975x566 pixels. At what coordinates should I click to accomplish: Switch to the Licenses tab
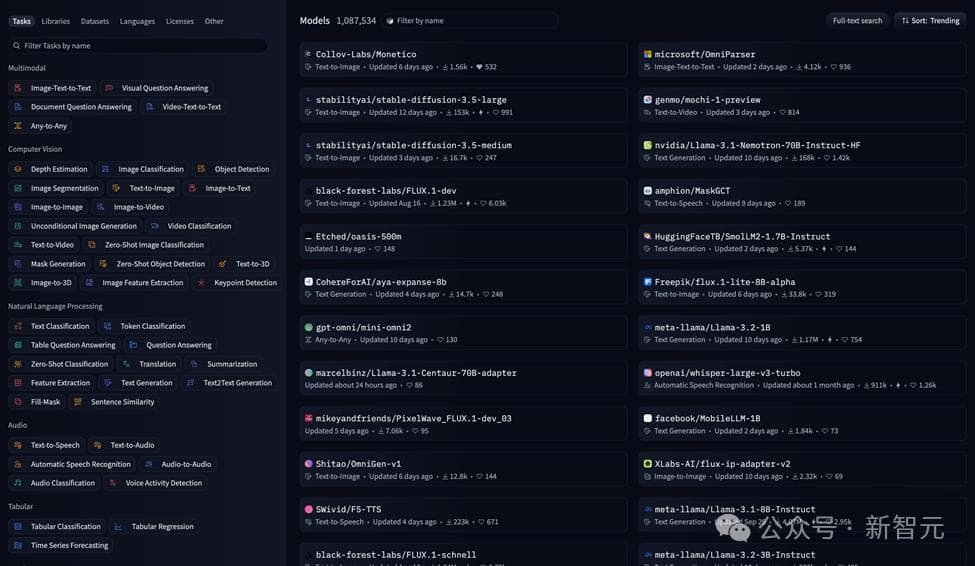tap(180, 21)
